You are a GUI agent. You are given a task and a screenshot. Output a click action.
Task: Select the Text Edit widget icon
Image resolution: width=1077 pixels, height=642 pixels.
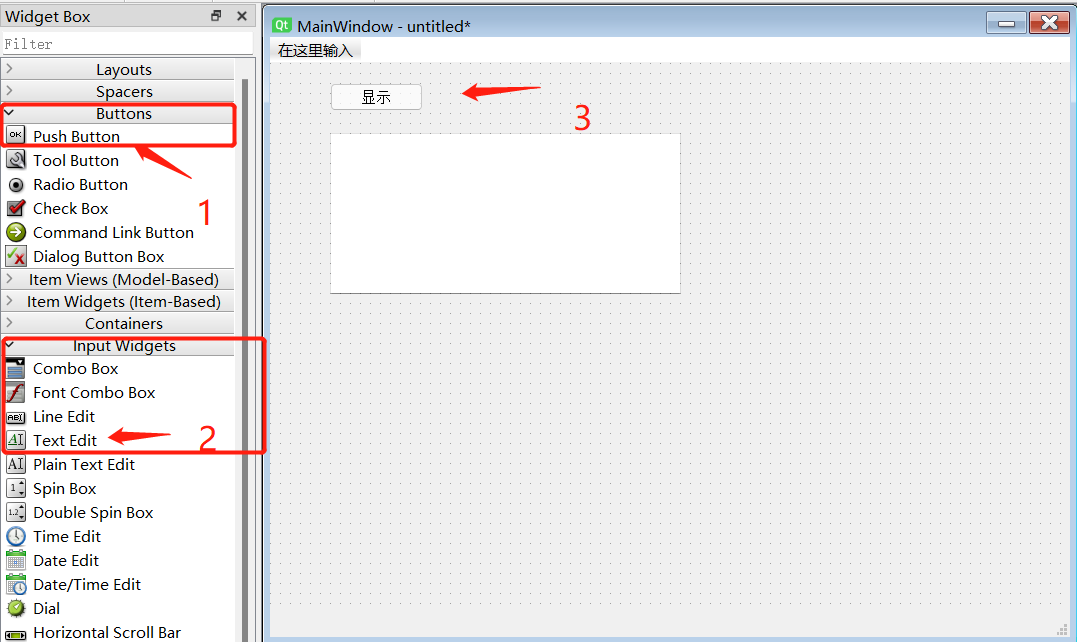(x=16, y=440)
